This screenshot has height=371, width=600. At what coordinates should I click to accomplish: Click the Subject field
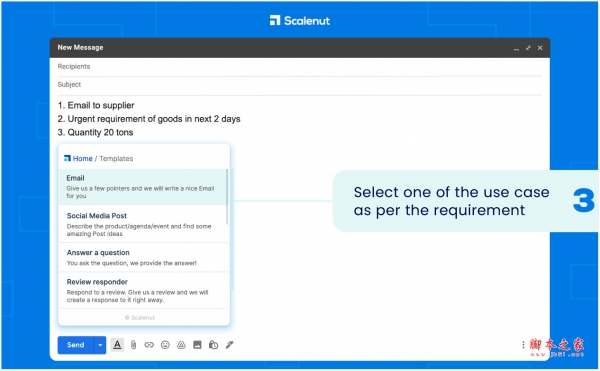tap(300, 85)
